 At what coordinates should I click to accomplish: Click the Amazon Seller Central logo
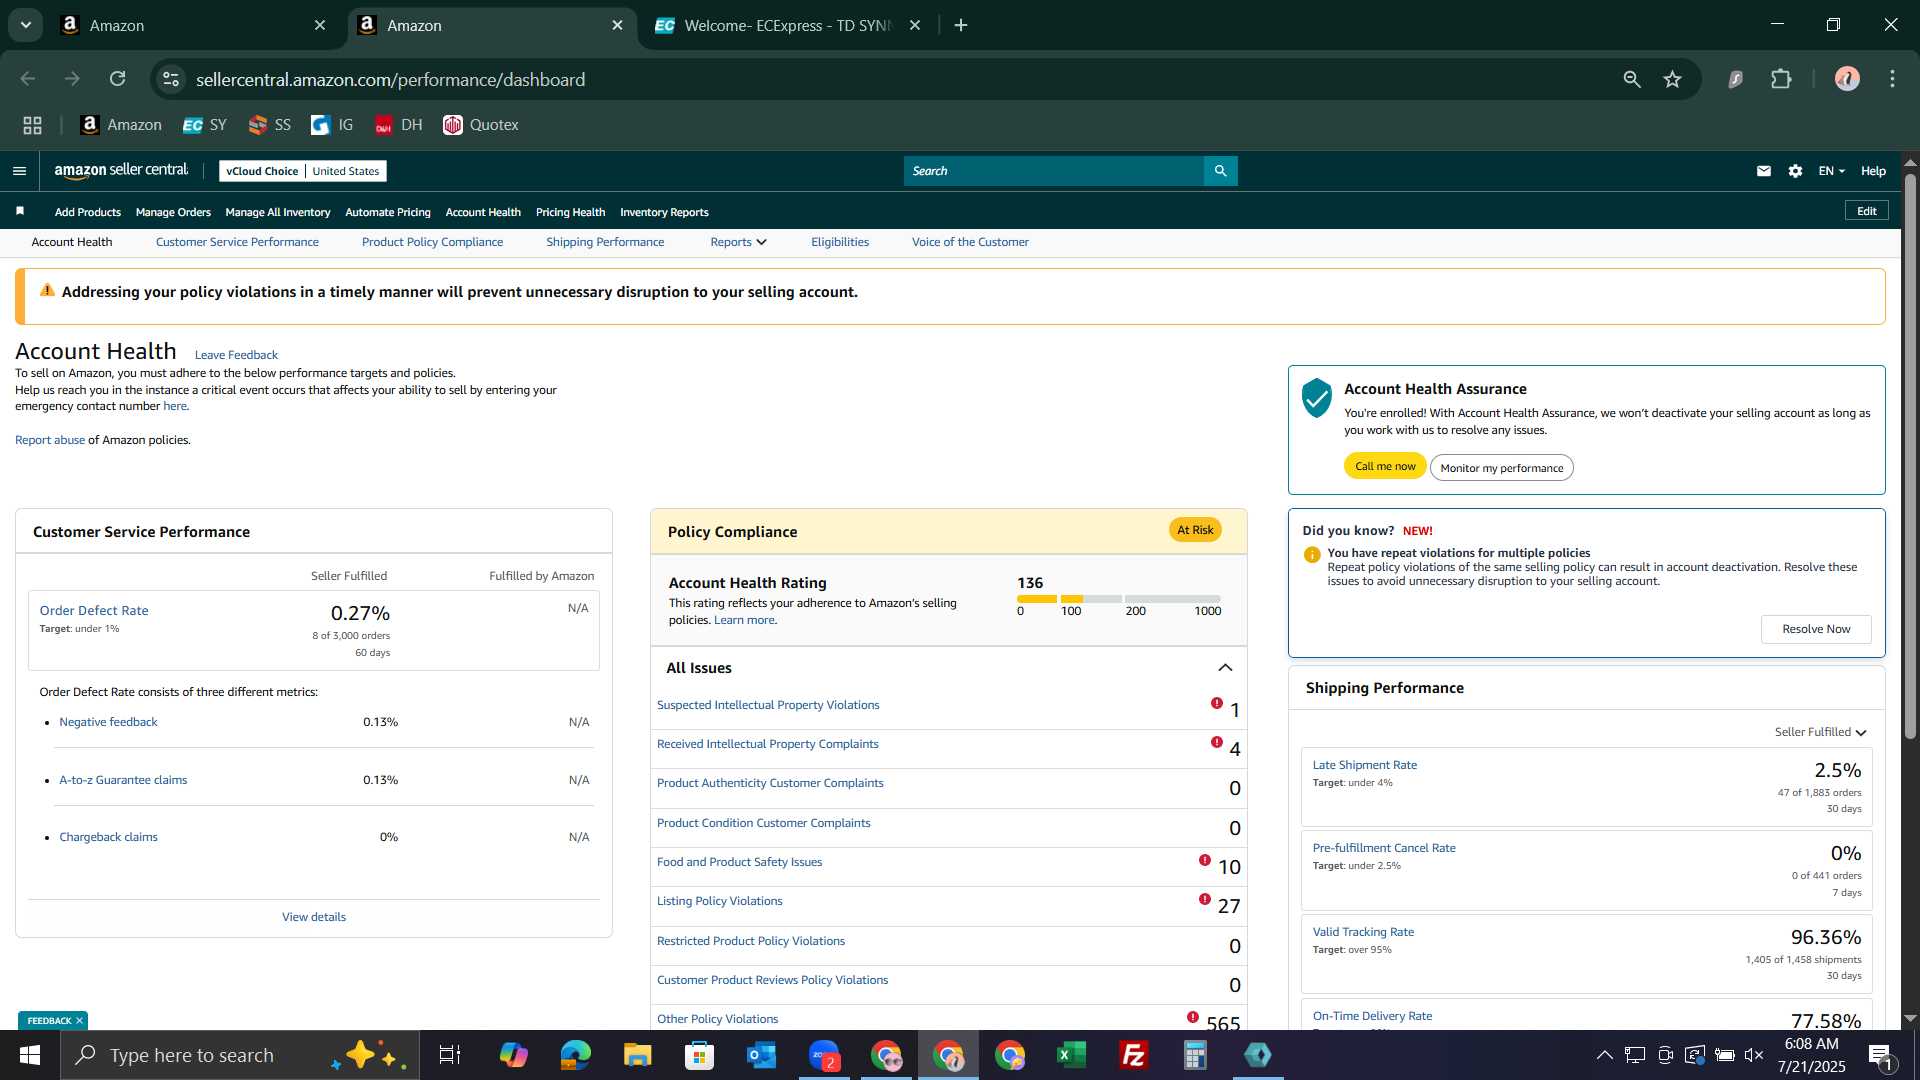tap(121, 171)
